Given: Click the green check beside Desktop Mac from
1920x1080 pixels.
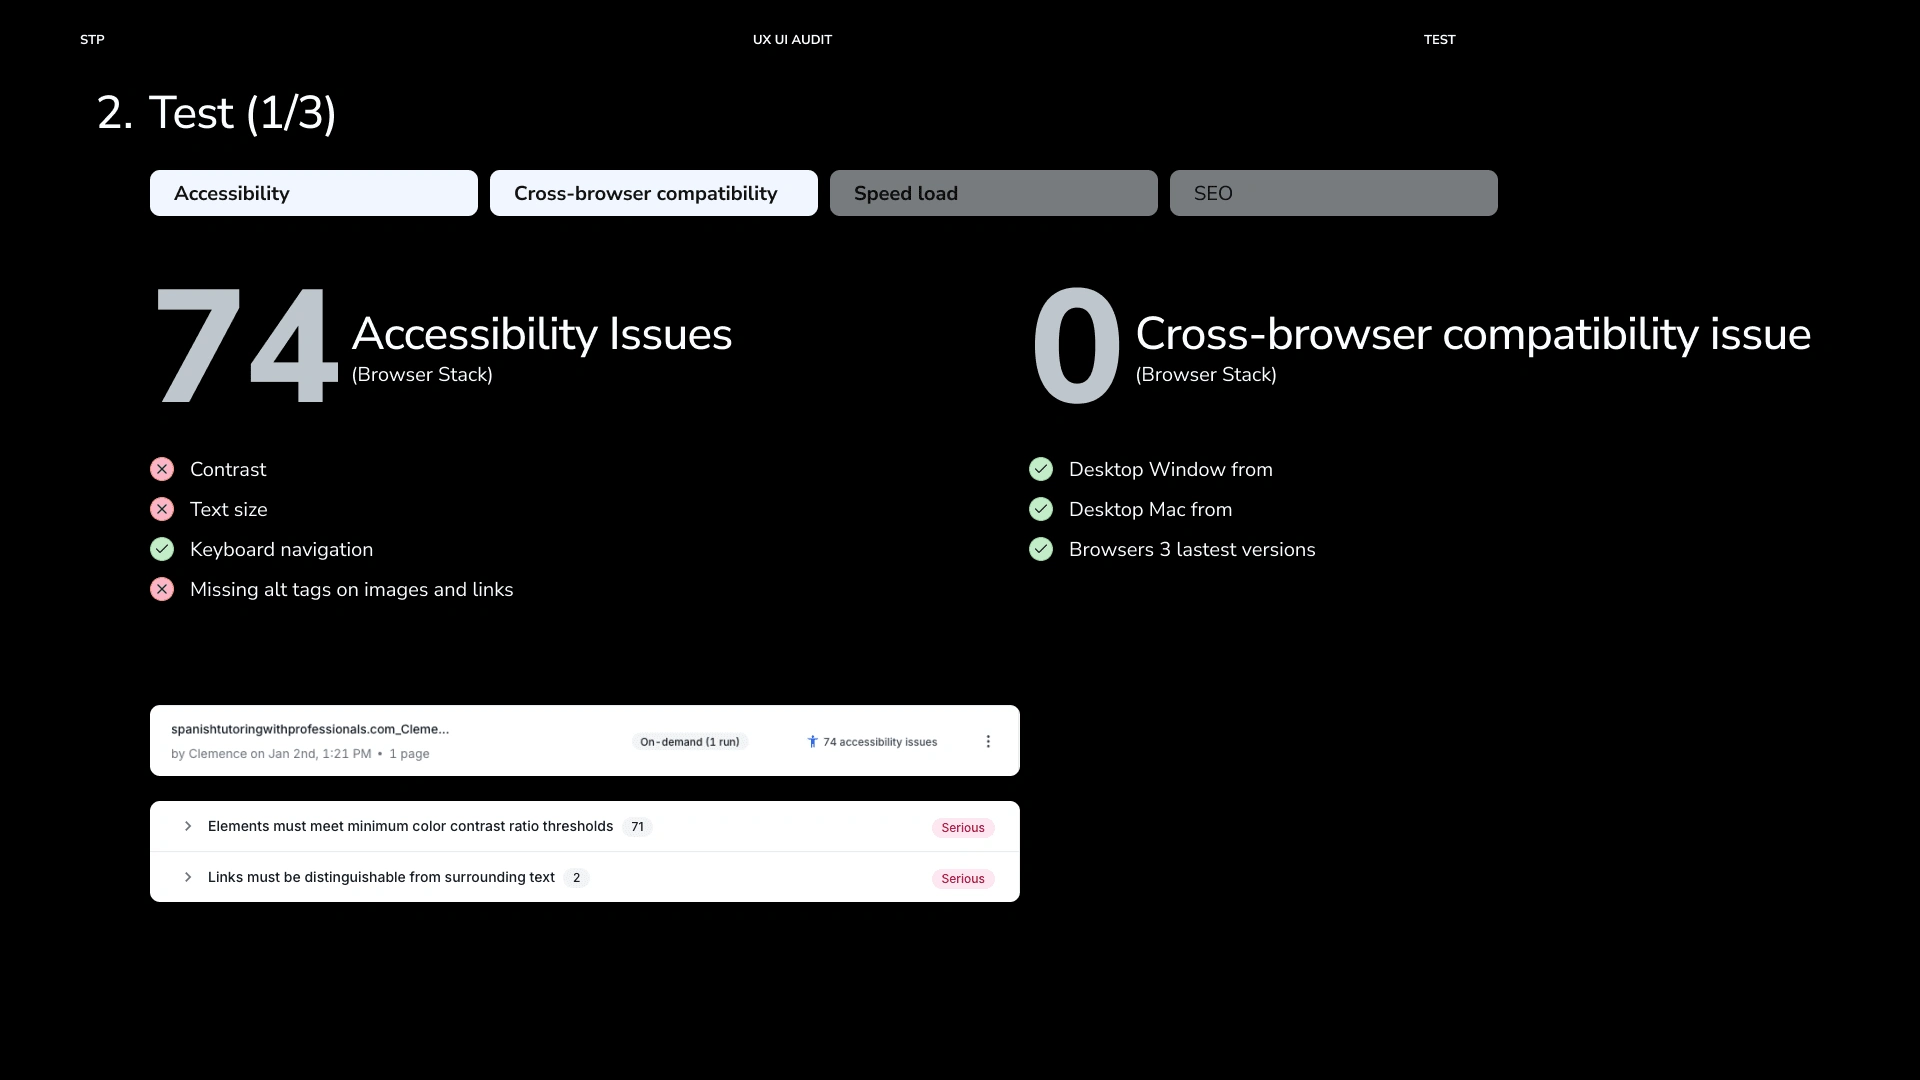Looking at the screenshot, I should (x=1041, y=509).
